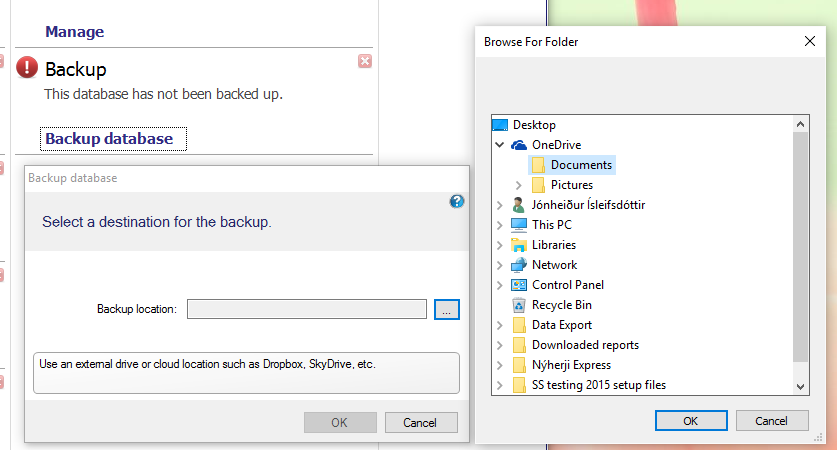The image size is (837, 450).
Task: Open the Backup database link
Action: 109,139
